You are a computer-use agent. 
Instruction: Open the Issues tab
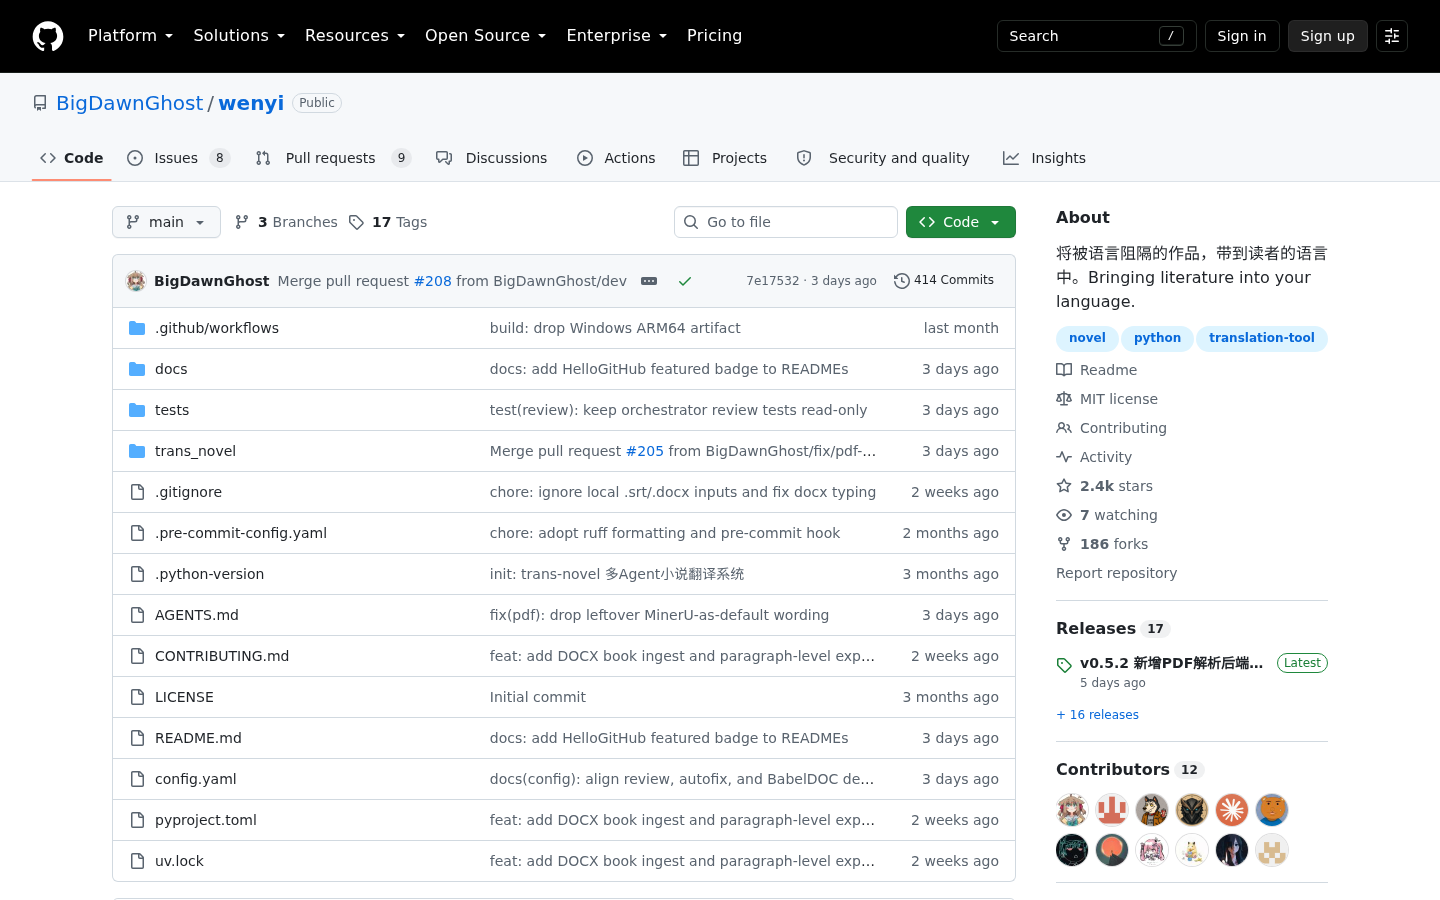click(179, 158)
